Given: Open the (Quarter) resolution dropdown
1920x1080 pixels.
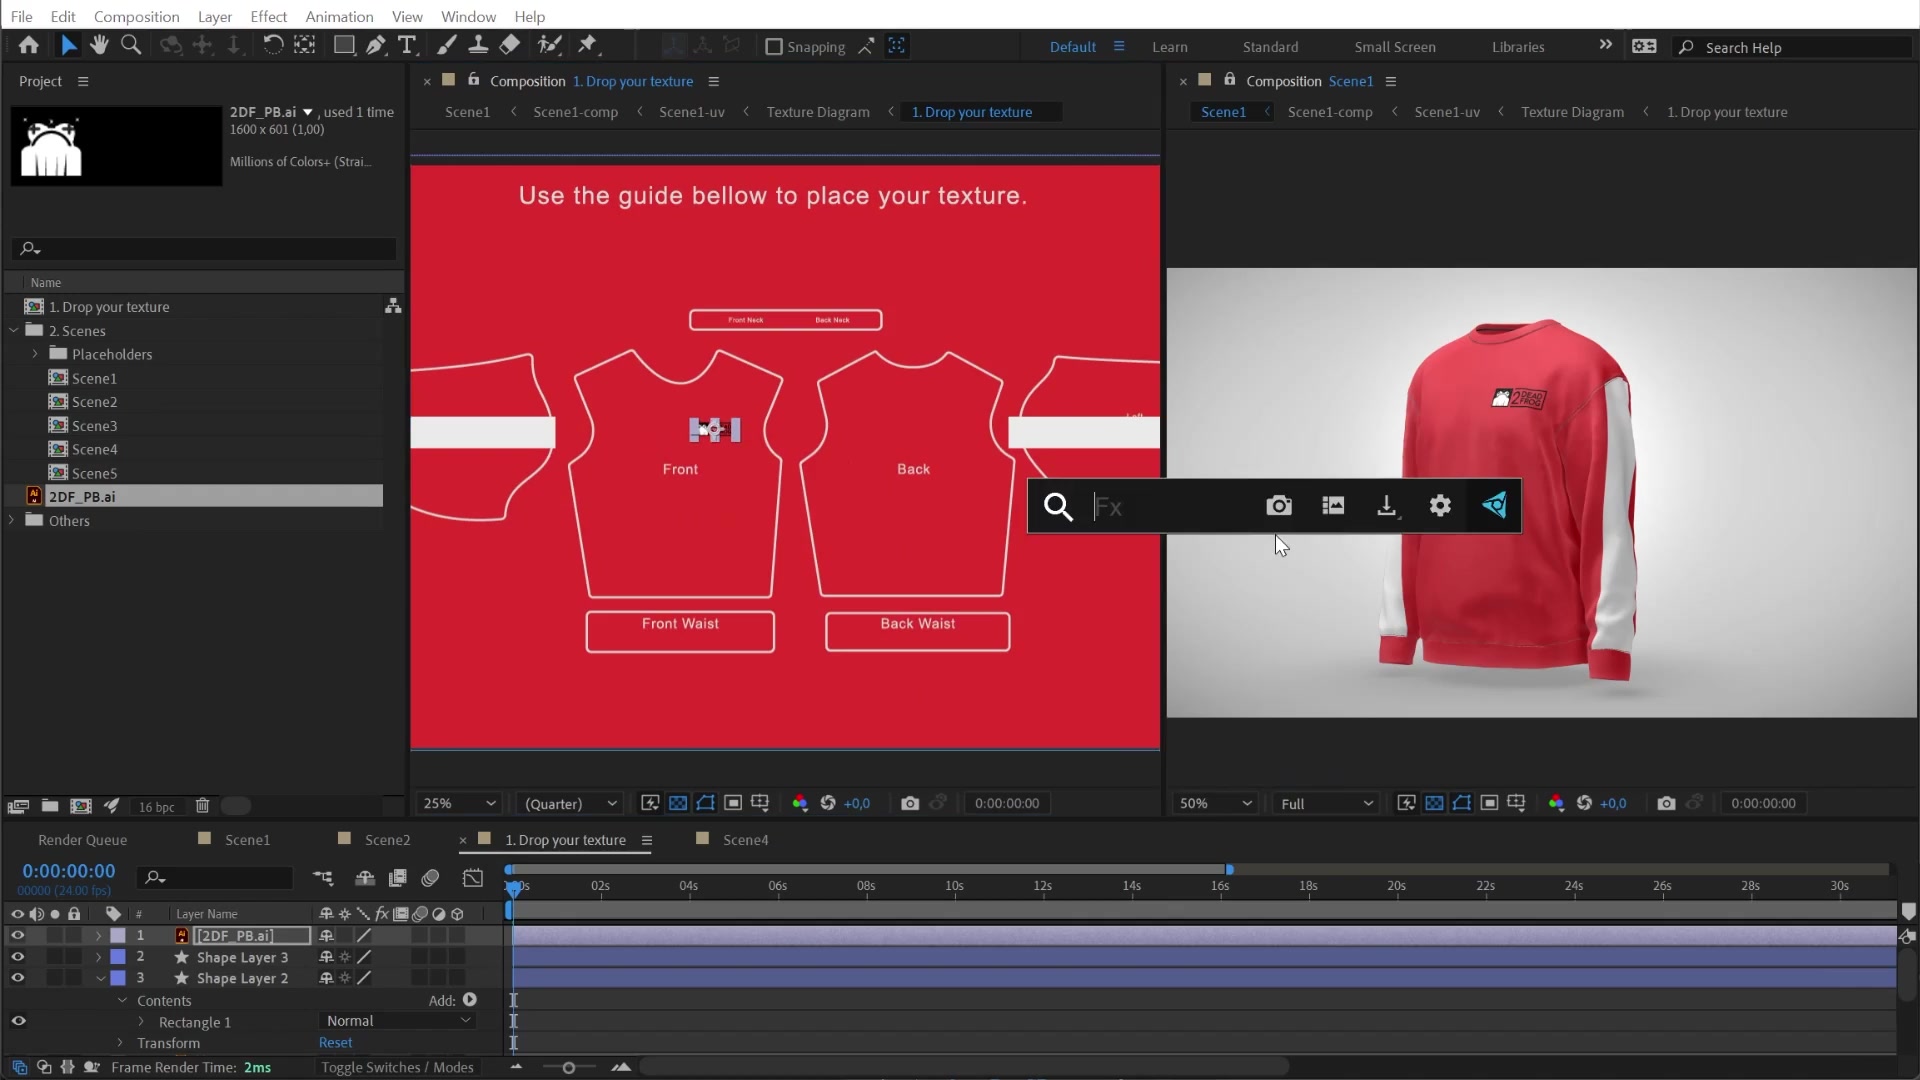Looking at the screenshot, I should pos(571,803).
